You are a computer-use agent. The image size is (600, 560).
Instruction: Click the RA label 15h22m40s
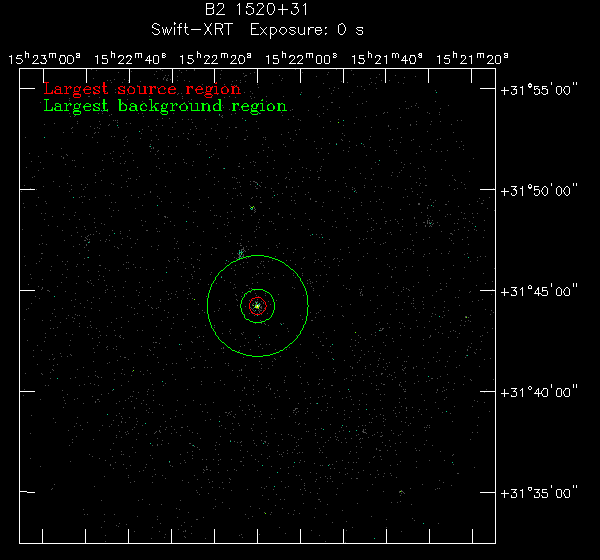(130, 59)
